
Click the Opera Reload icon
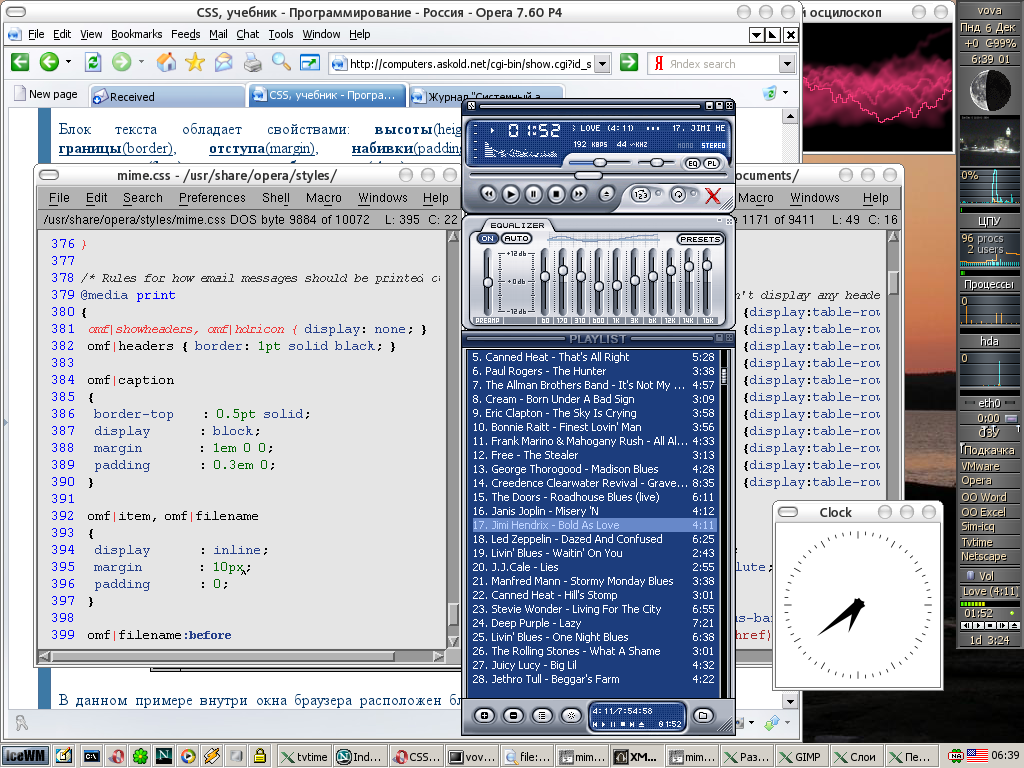coord(93,63)
